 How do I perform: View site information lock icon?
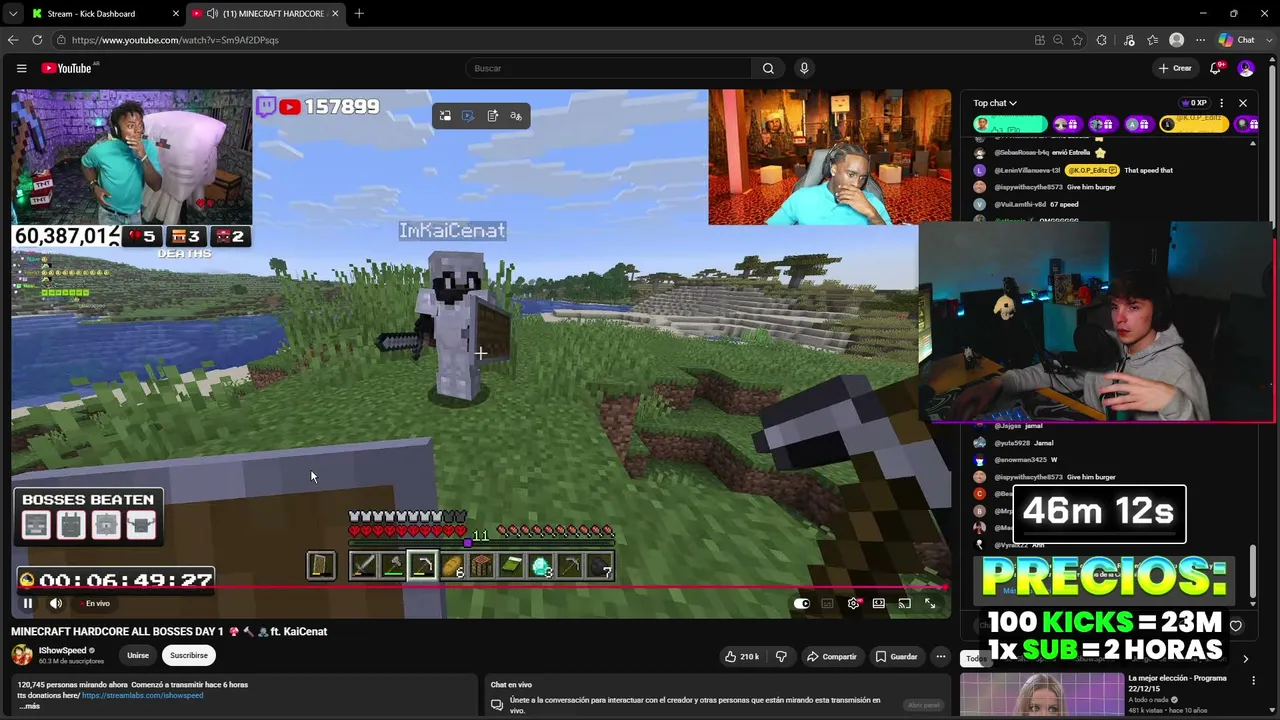point(61,40)
